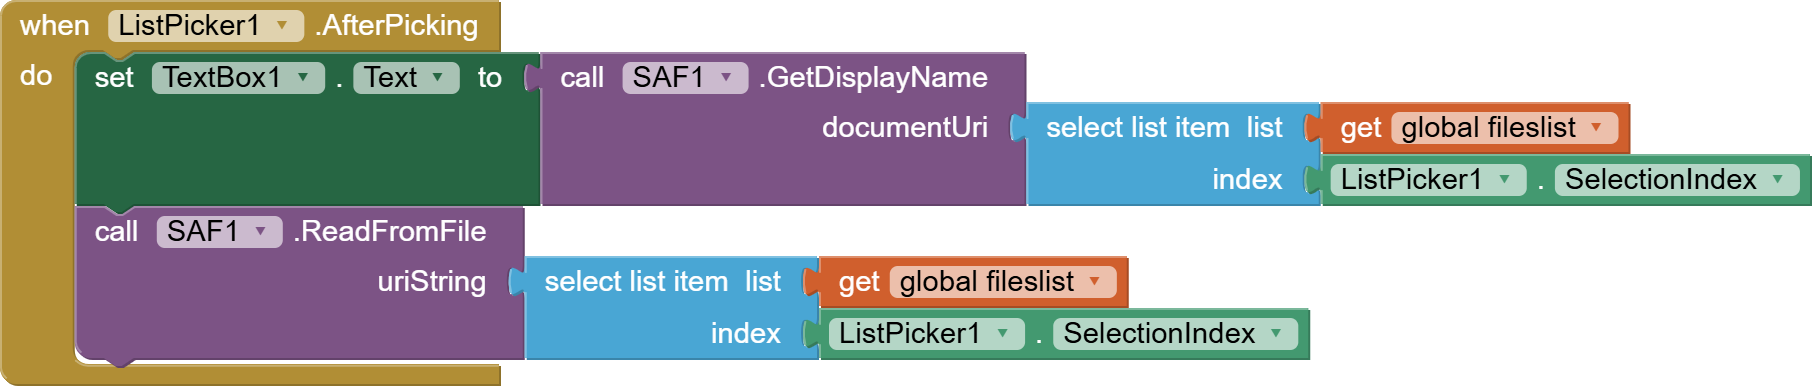This screenshot has height=386, width=1812.
Task: Click the .AfterPicking event label
Action: tap(397, 26)
